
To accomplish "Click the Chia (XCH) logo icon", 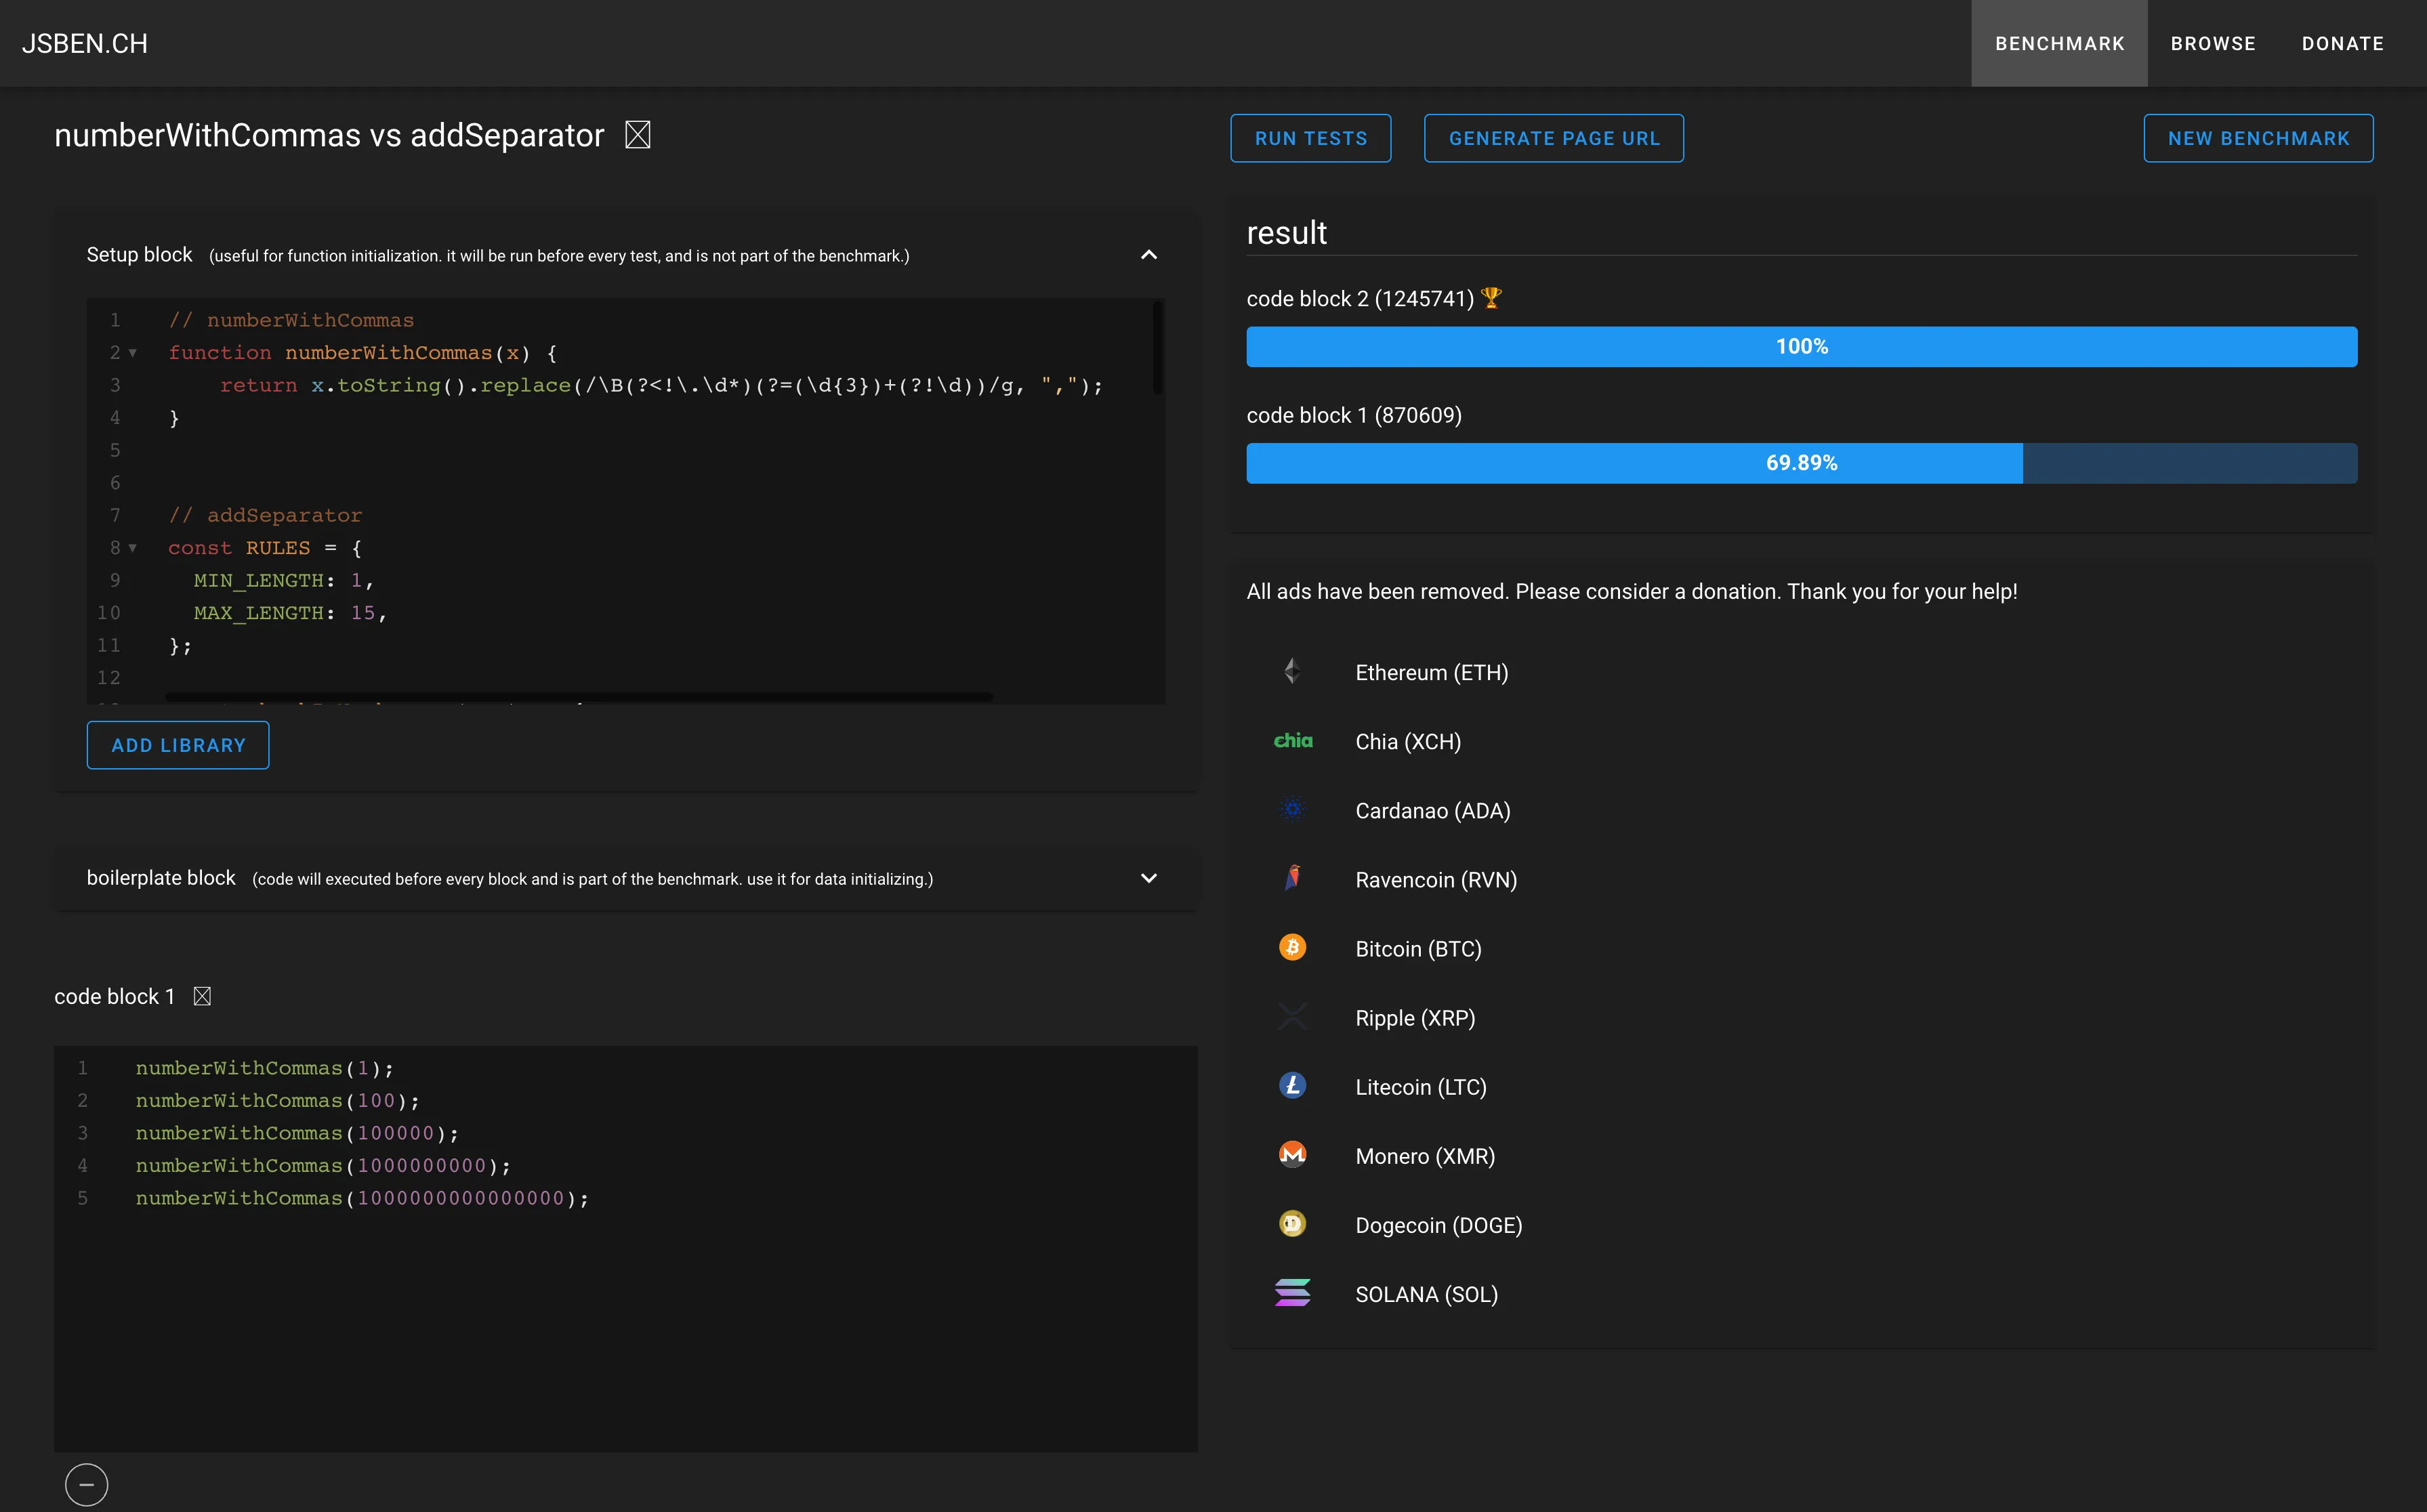I will click(x=1292, y=740).
